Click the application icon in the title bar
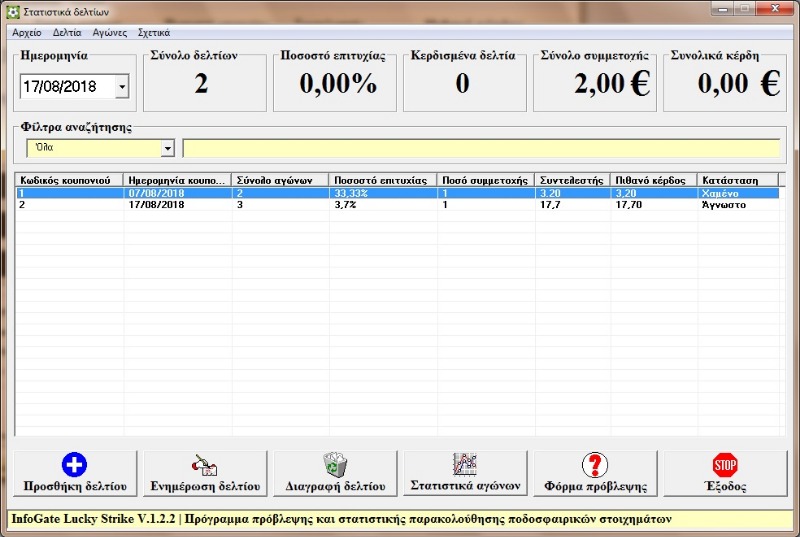This screenshot has height=537, width=800. (x=12, y=11)
